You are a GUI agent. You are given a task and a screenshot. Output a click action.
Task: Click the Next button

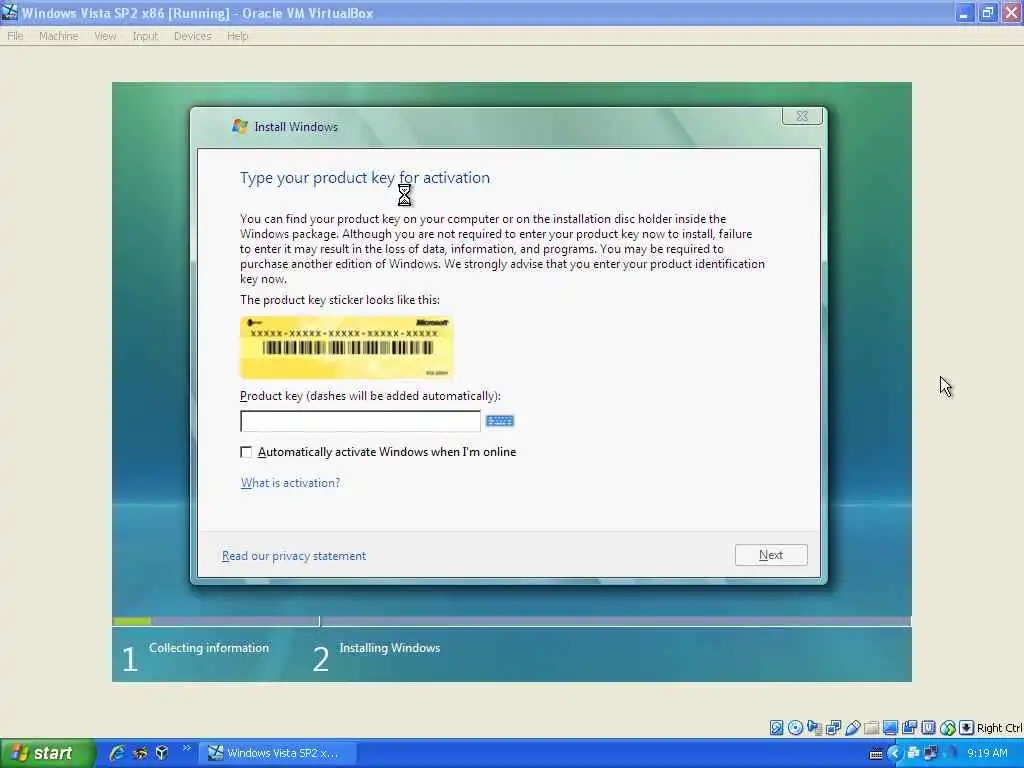(771, 555)
